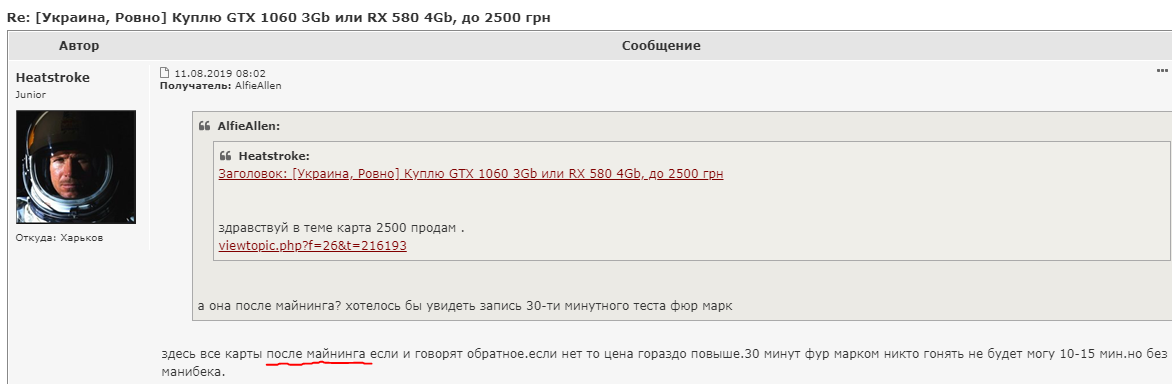Click the quote mark icon before AlfieAllen

pos(204,126)
